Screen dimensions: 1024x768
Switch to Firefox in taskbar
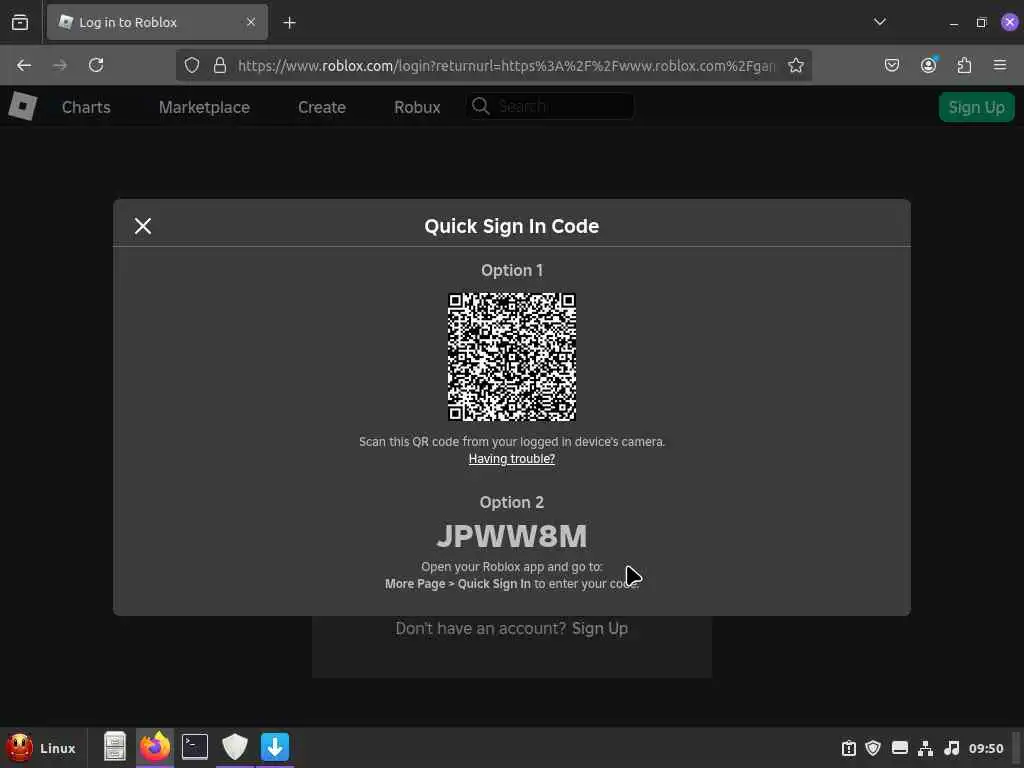click(155, 746)
